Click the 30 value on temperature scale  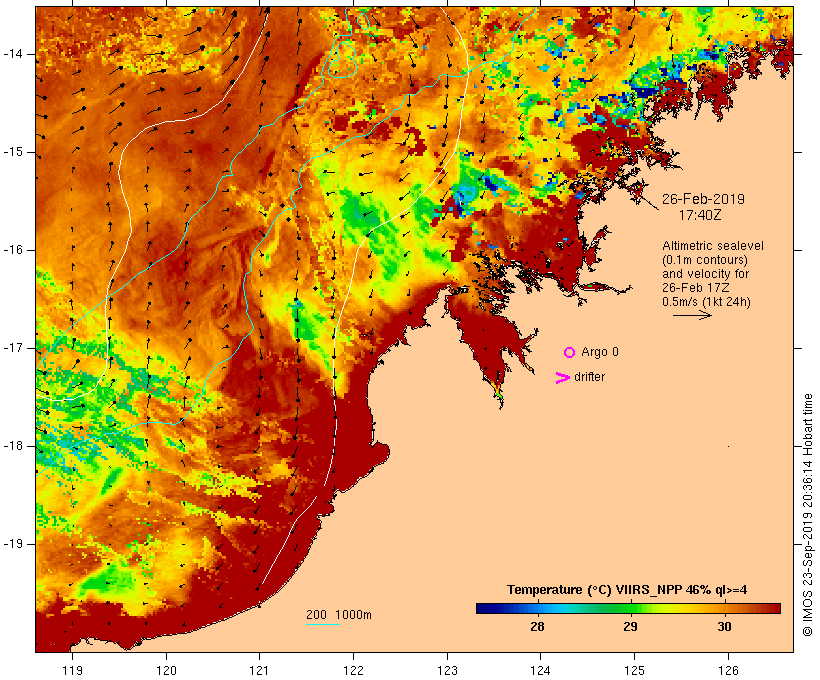coord(724,626)
